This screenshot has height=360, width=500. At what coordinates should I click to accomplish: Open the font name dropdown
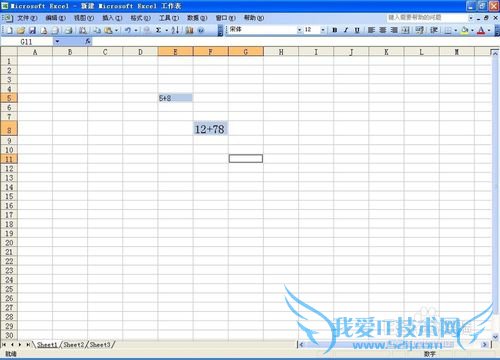pyautogui.click(x=299, y=30)
